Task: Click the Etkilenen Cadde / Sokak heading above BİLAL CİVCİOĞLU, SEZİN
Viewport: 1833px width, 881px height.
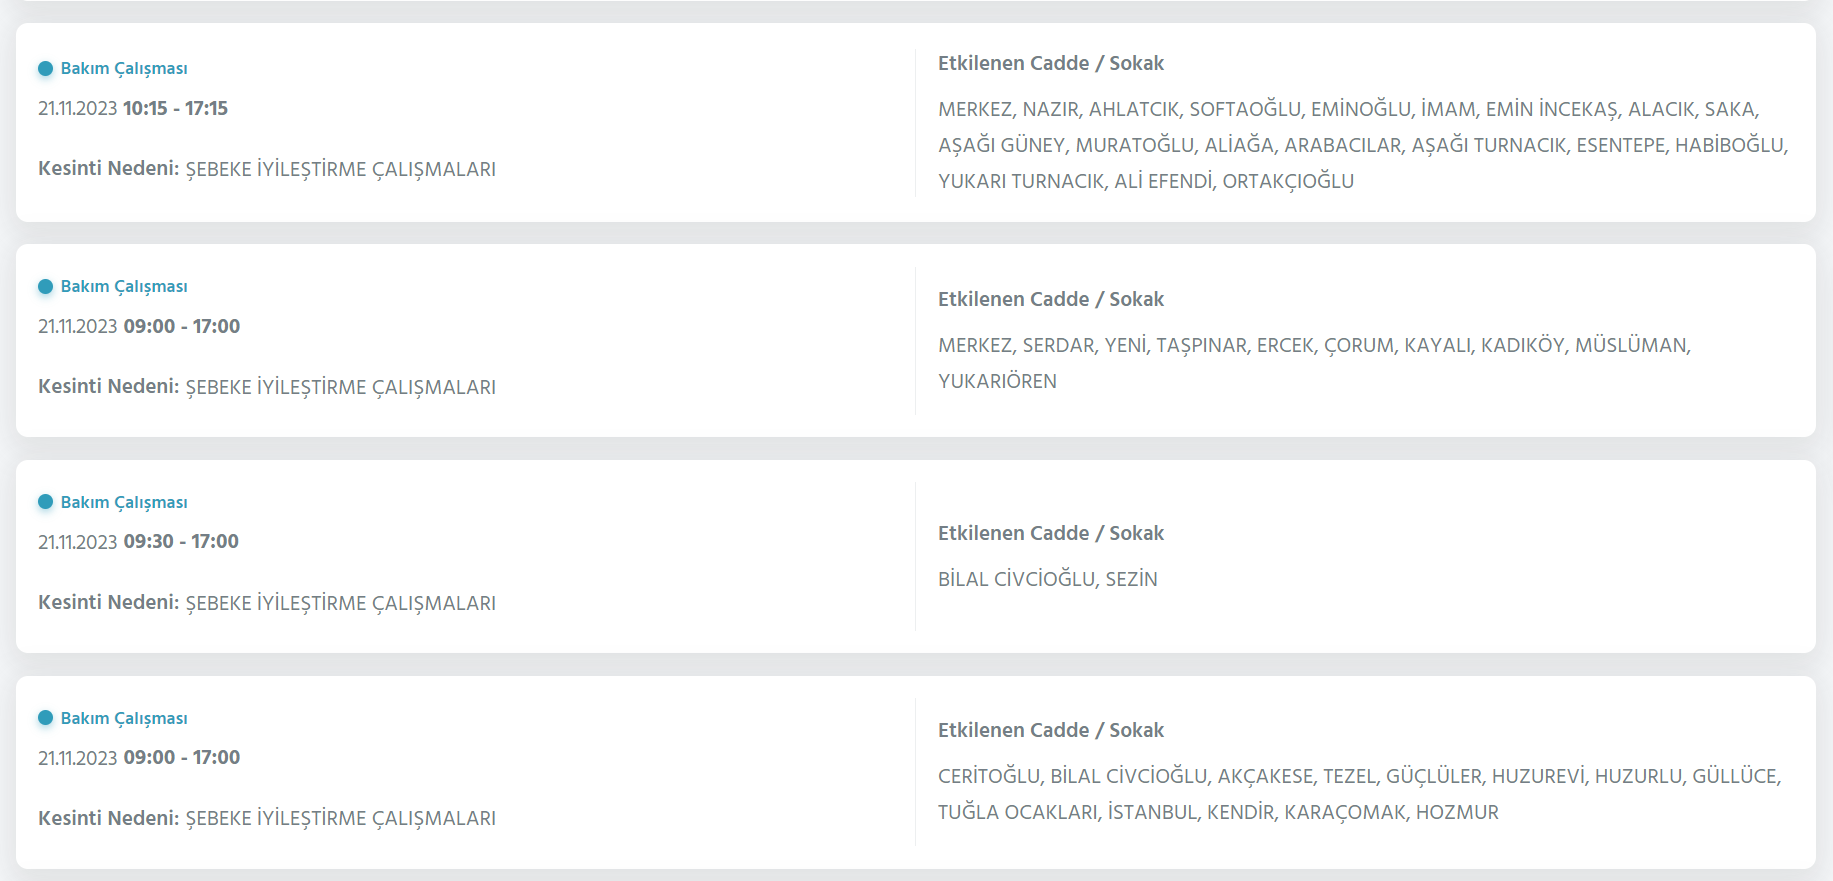Action: (1050, 533)
